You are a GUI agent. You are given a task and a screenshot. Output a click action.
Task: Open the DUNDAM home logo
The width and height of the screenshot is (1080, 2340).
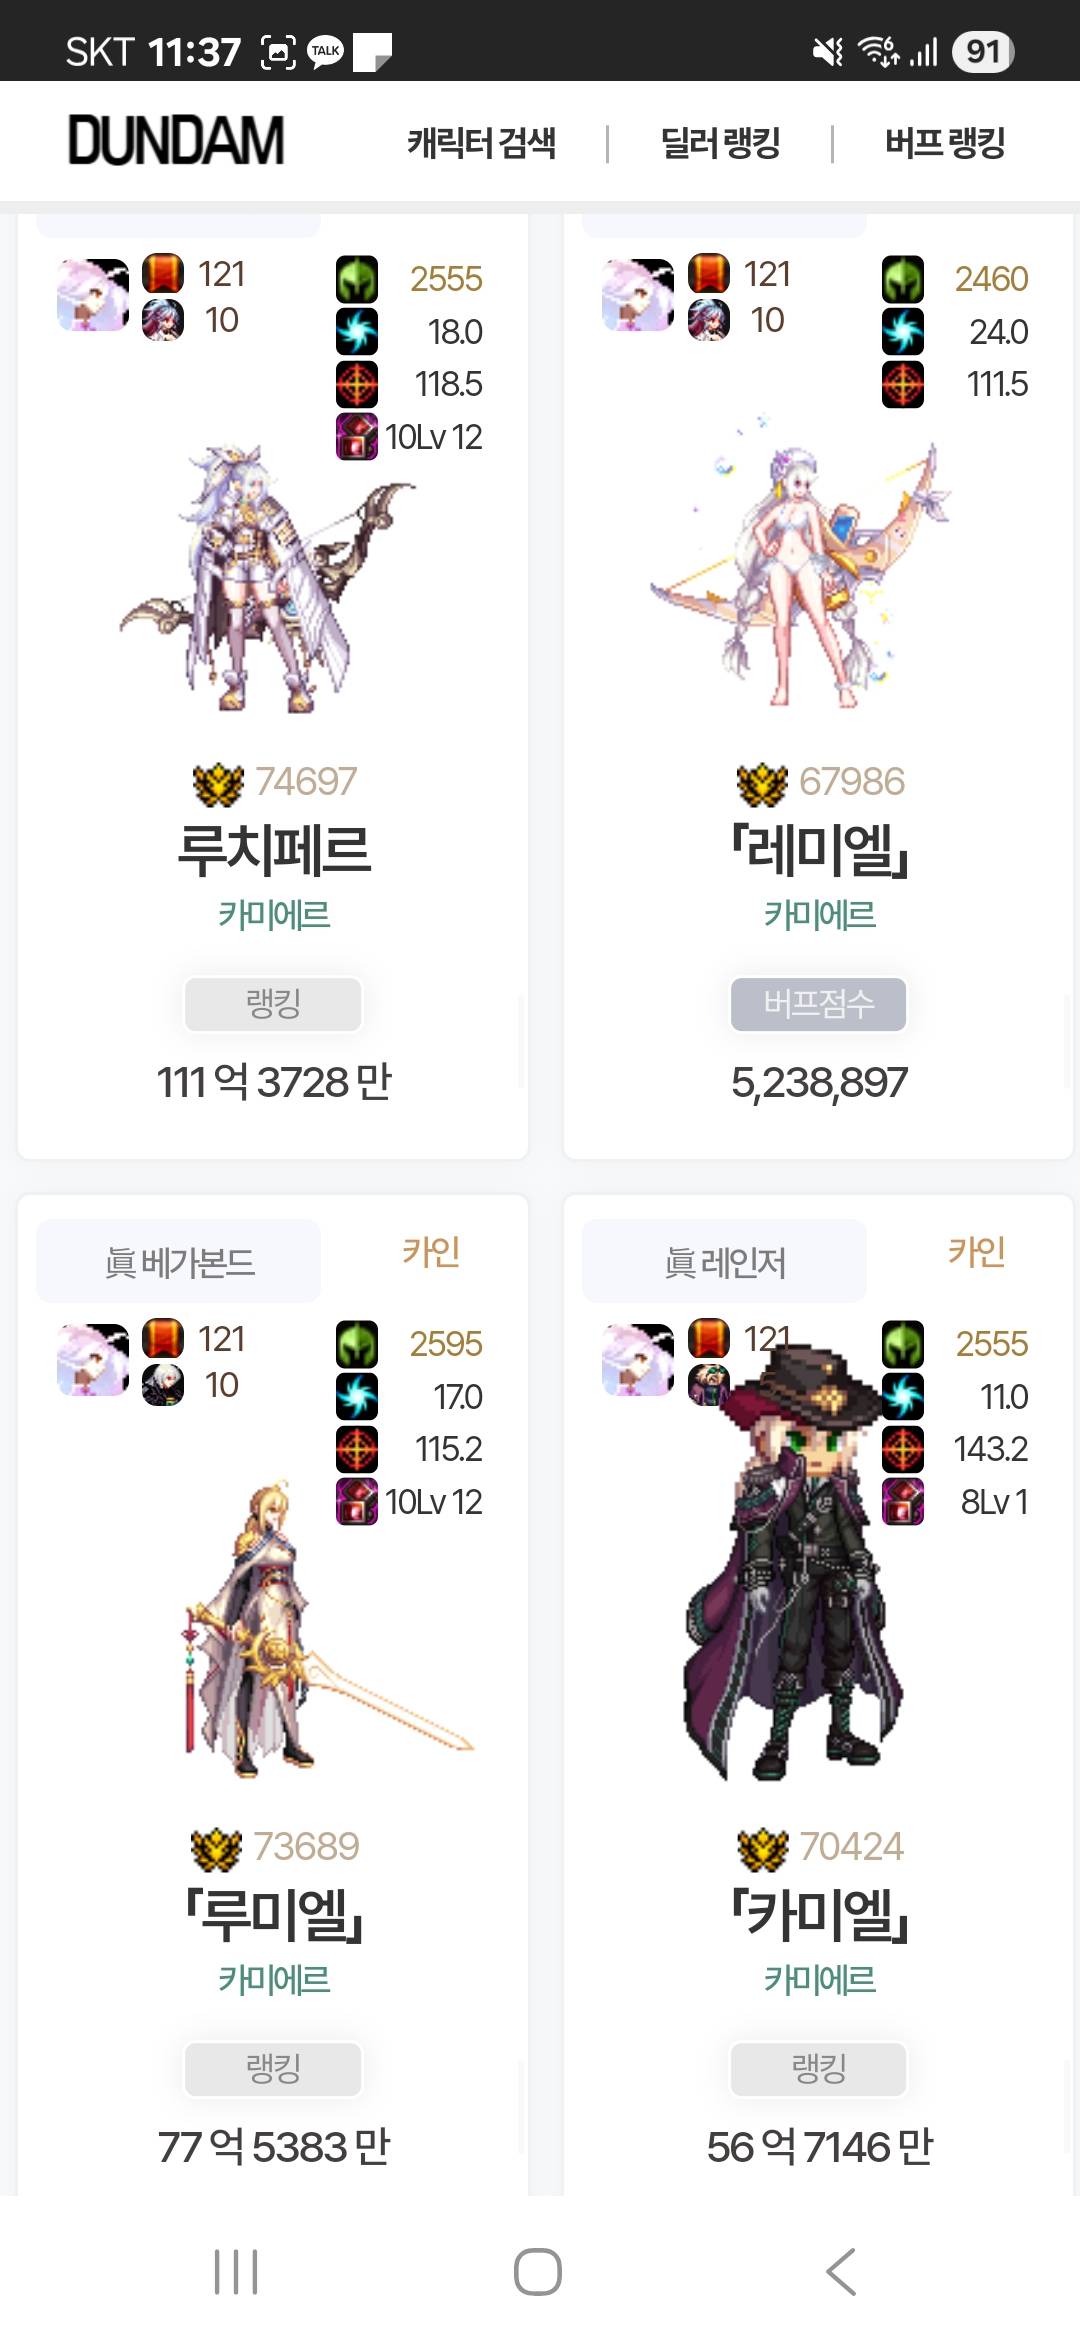[176, 140]
